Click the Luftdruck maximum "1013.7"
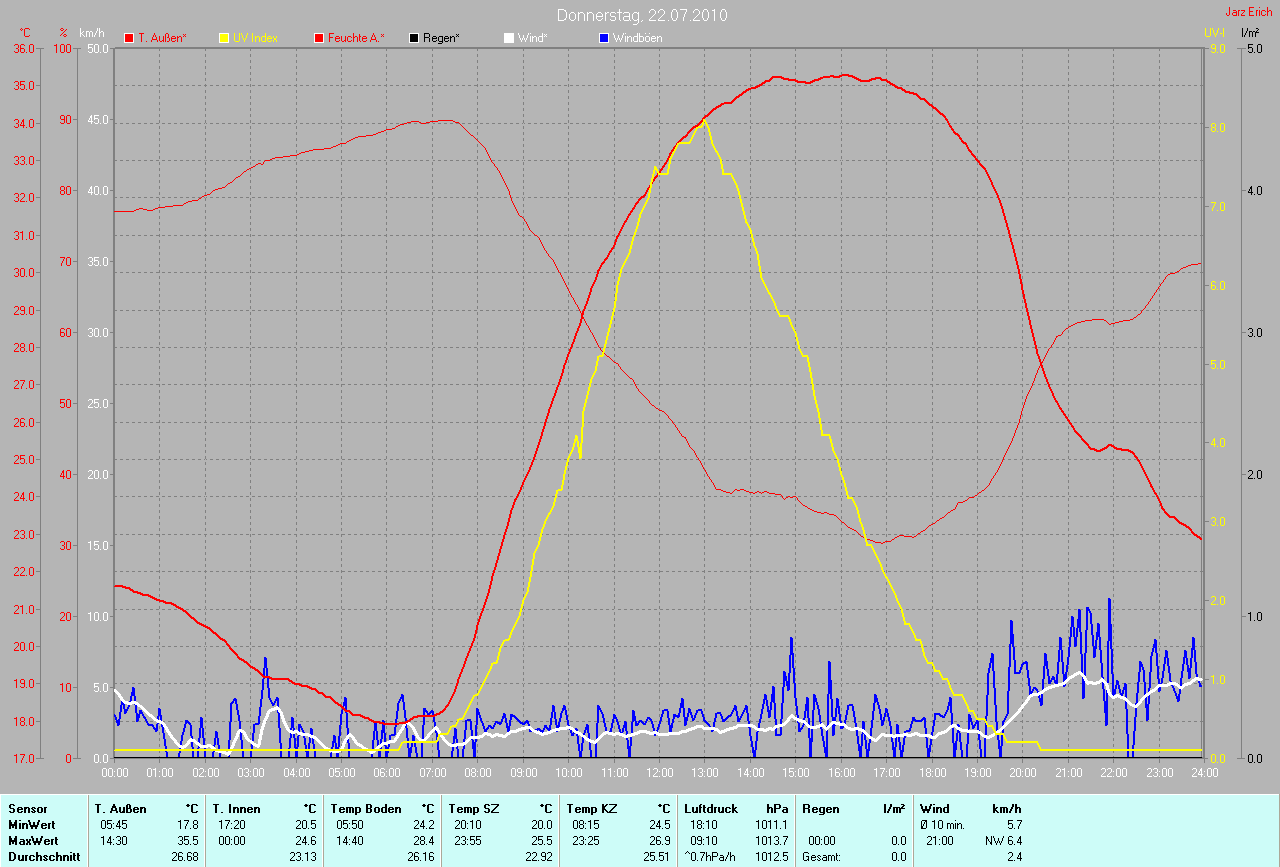The image size is (1280, 867). coord(771,841)
